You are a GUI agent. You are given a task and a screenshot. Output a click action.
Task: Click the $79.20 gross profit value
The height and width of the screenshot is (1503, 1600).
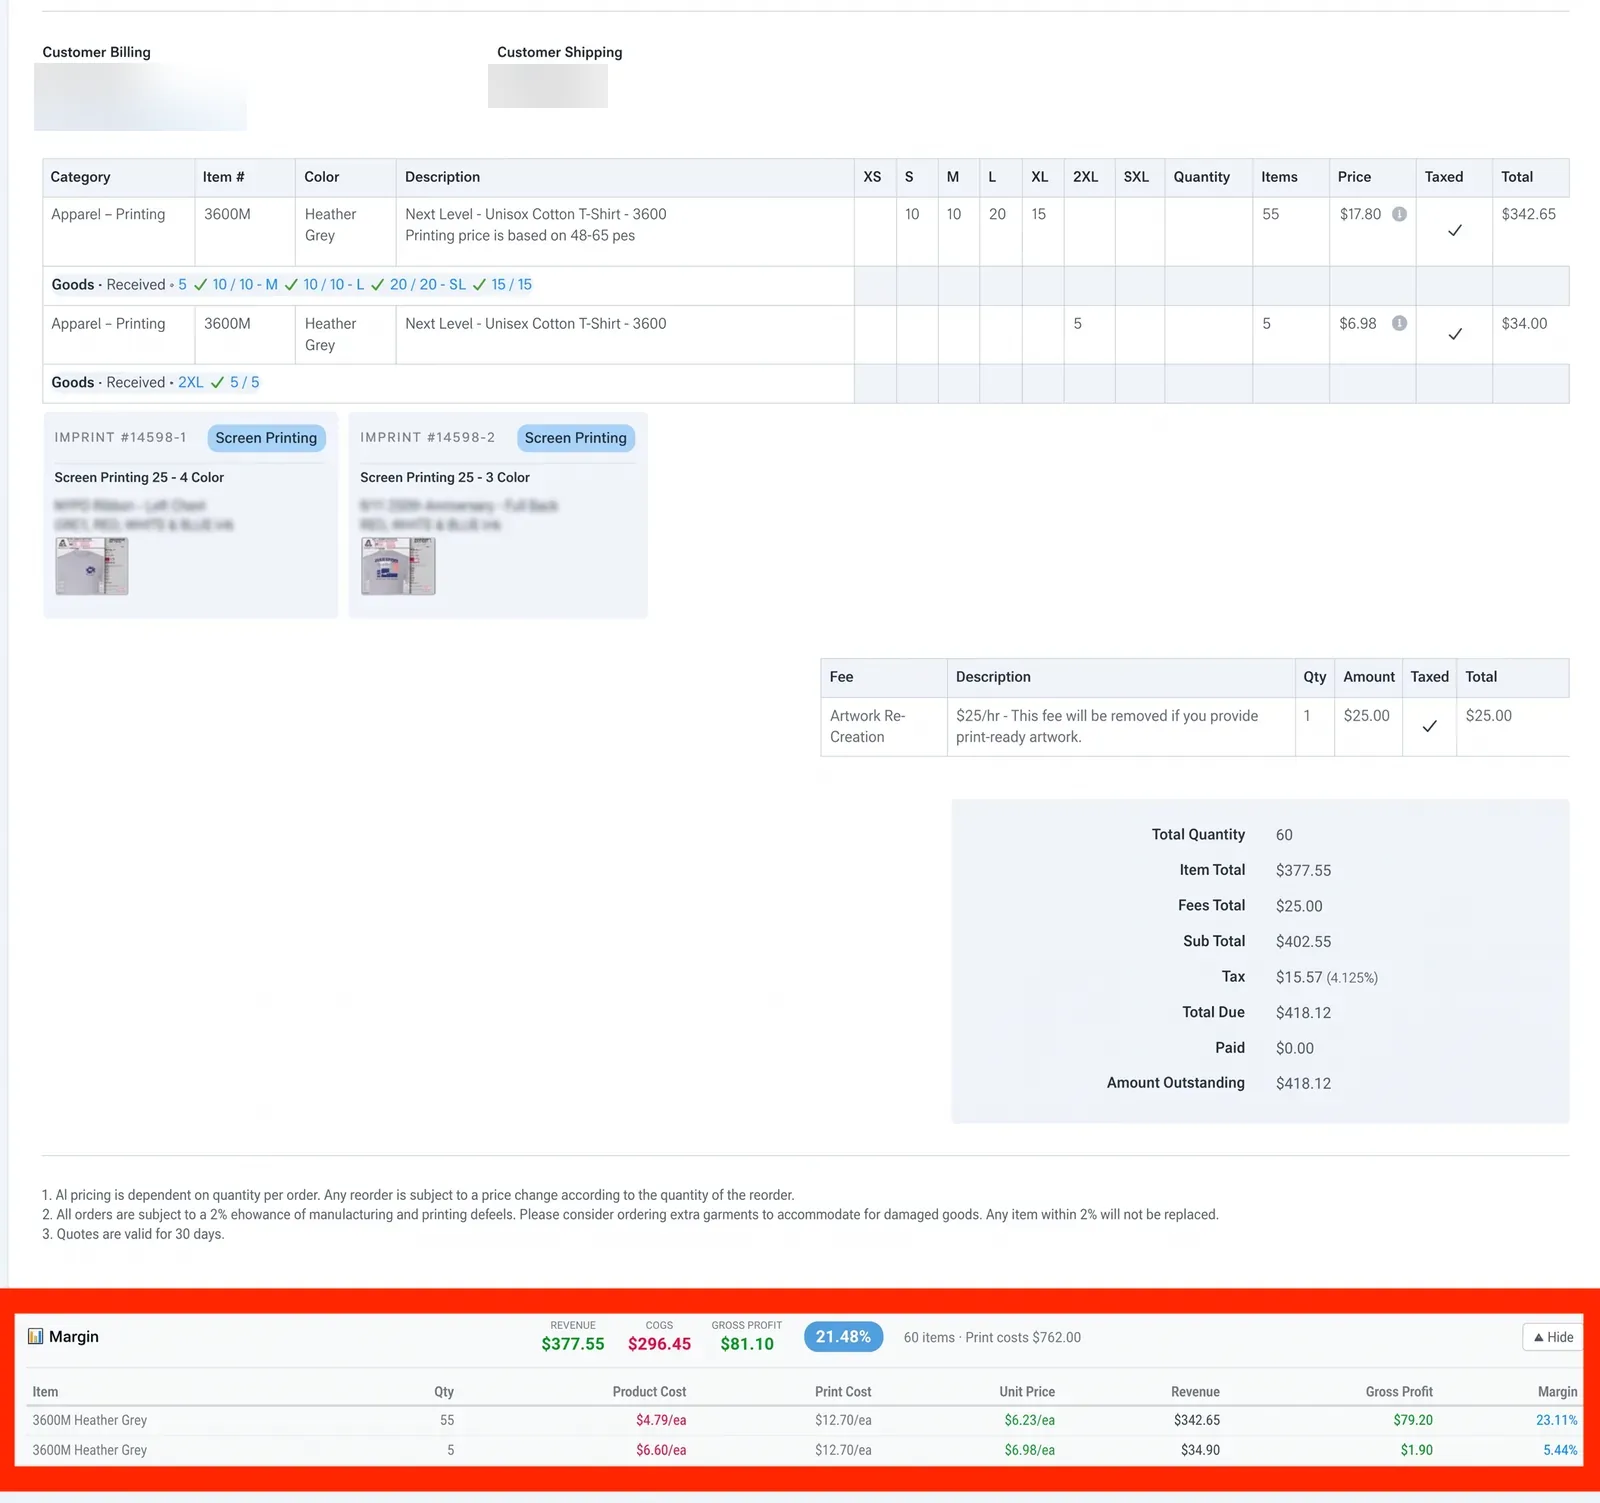(1413, 1420)
